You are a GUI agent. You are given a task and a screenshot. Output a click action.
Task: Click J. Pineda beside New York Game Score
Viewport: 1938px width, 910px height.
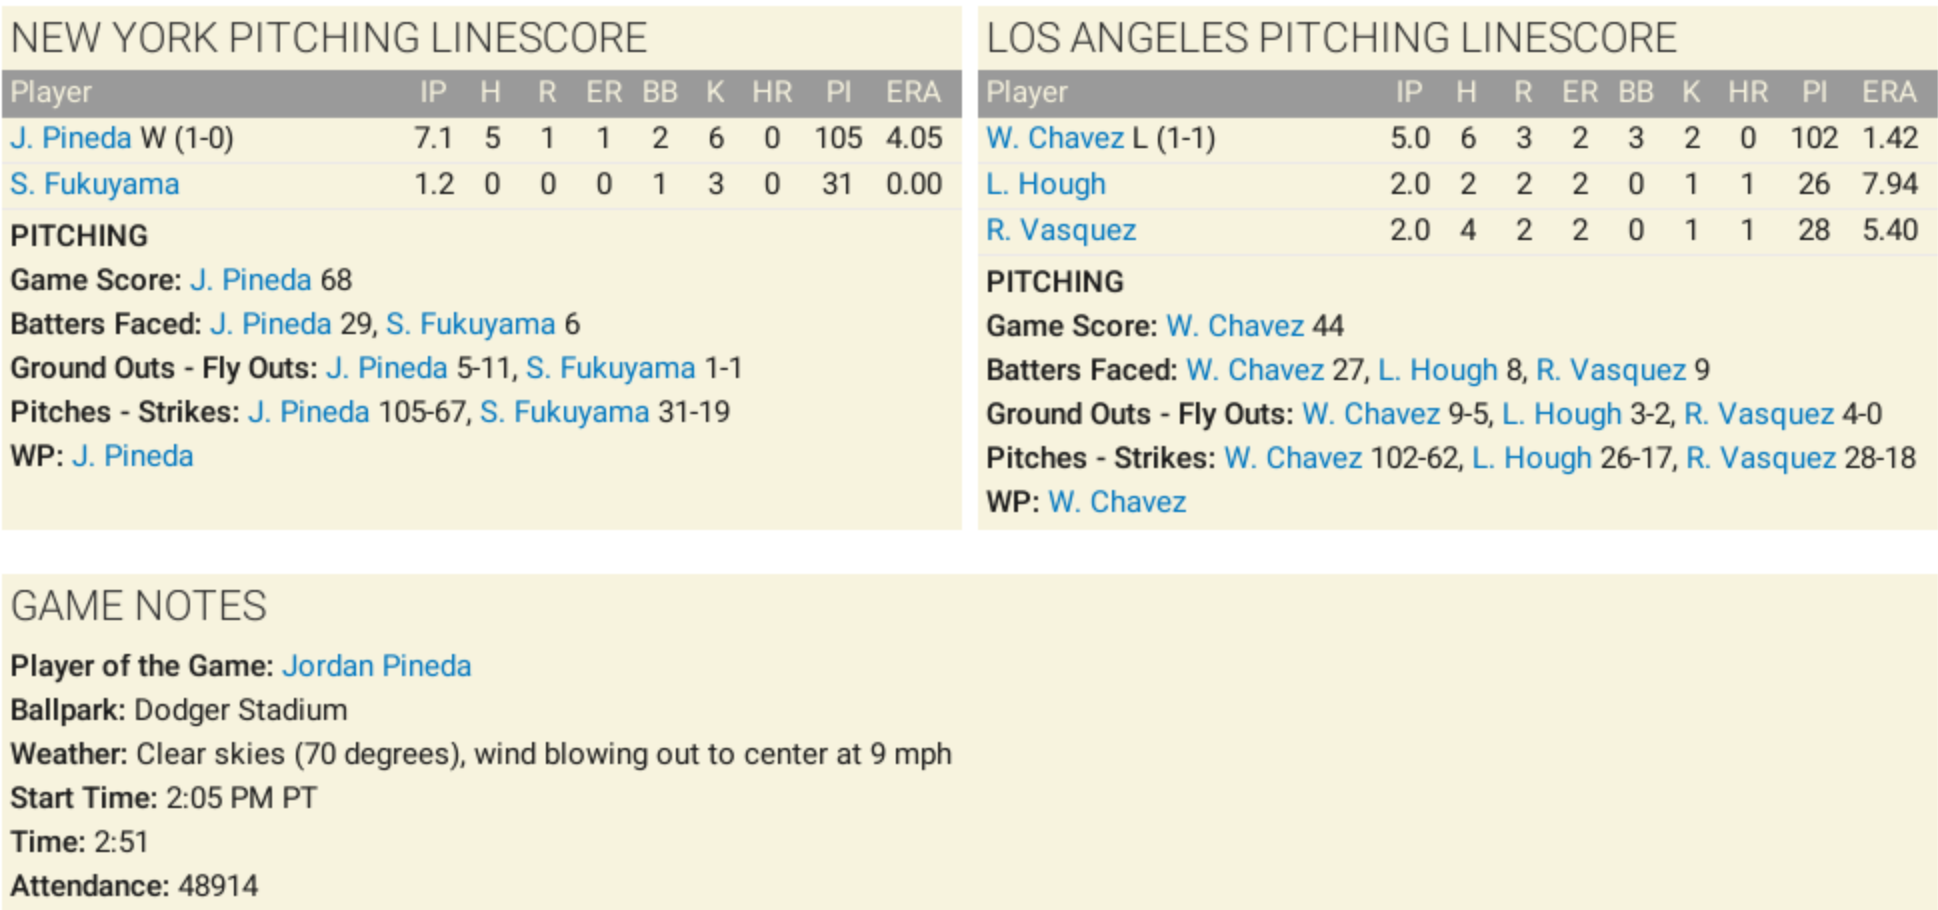tap(251, 280)
